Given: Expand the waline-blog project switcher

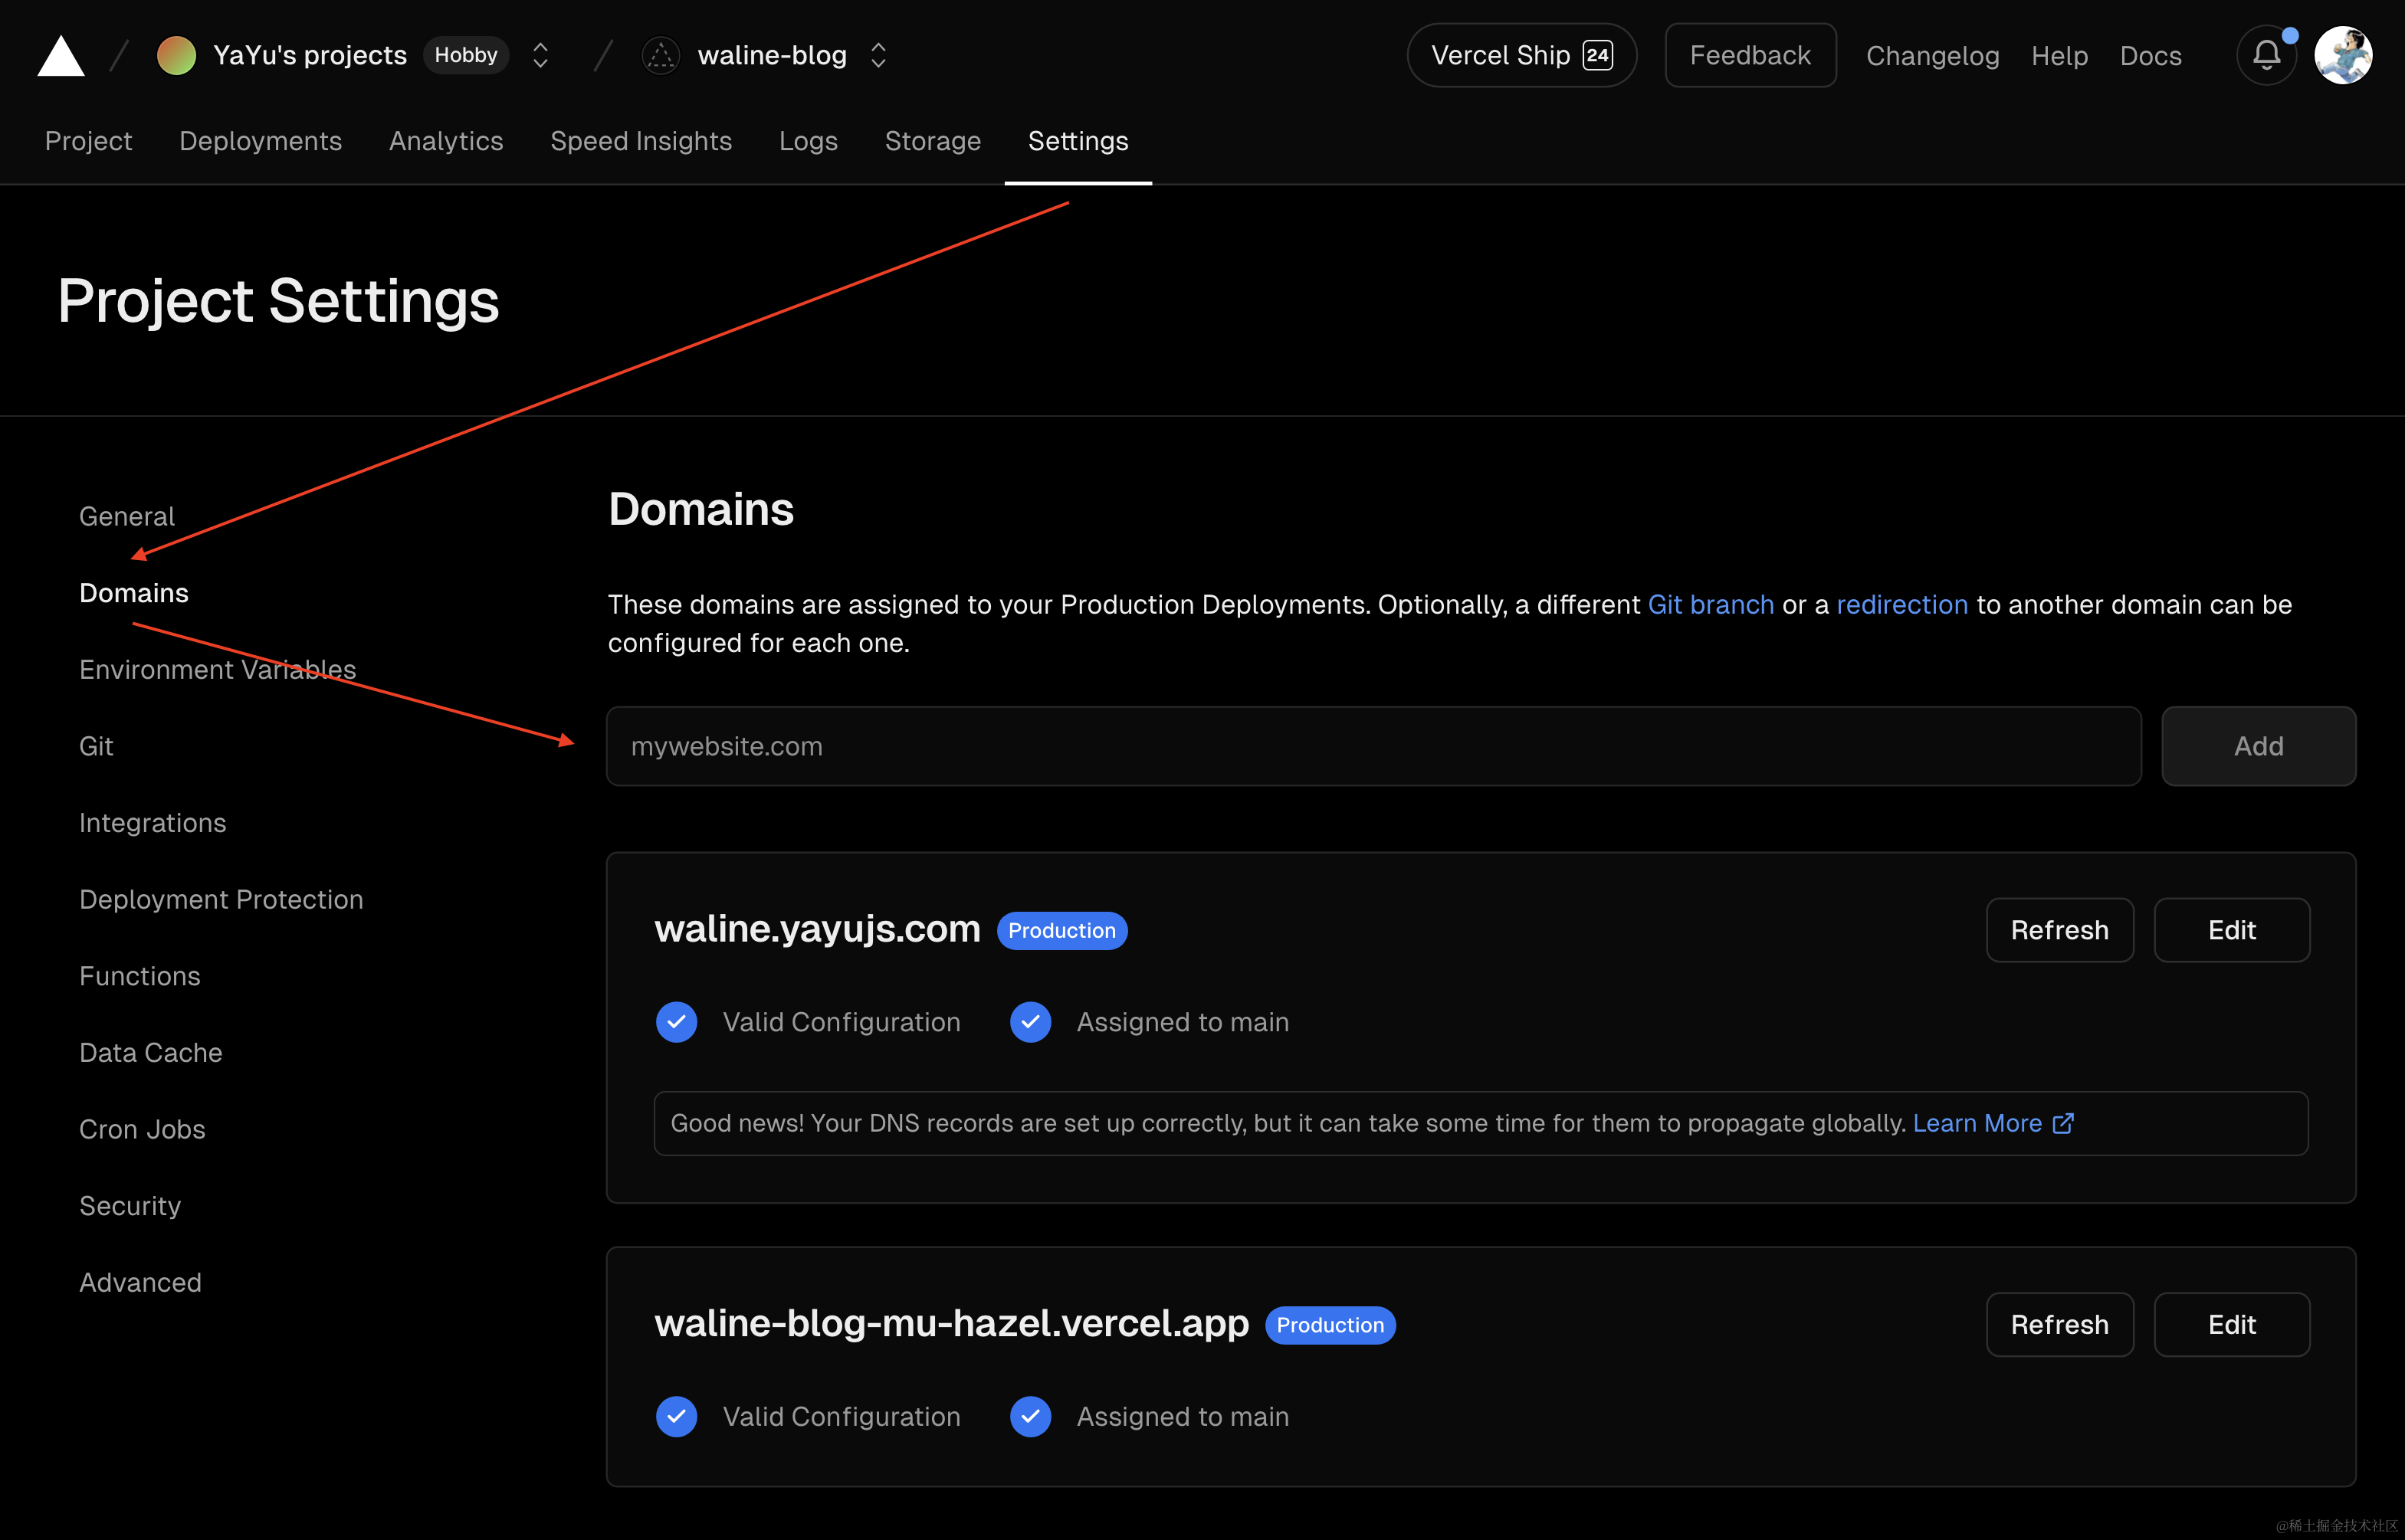Looking at the screenshot, I should (878, 56).
